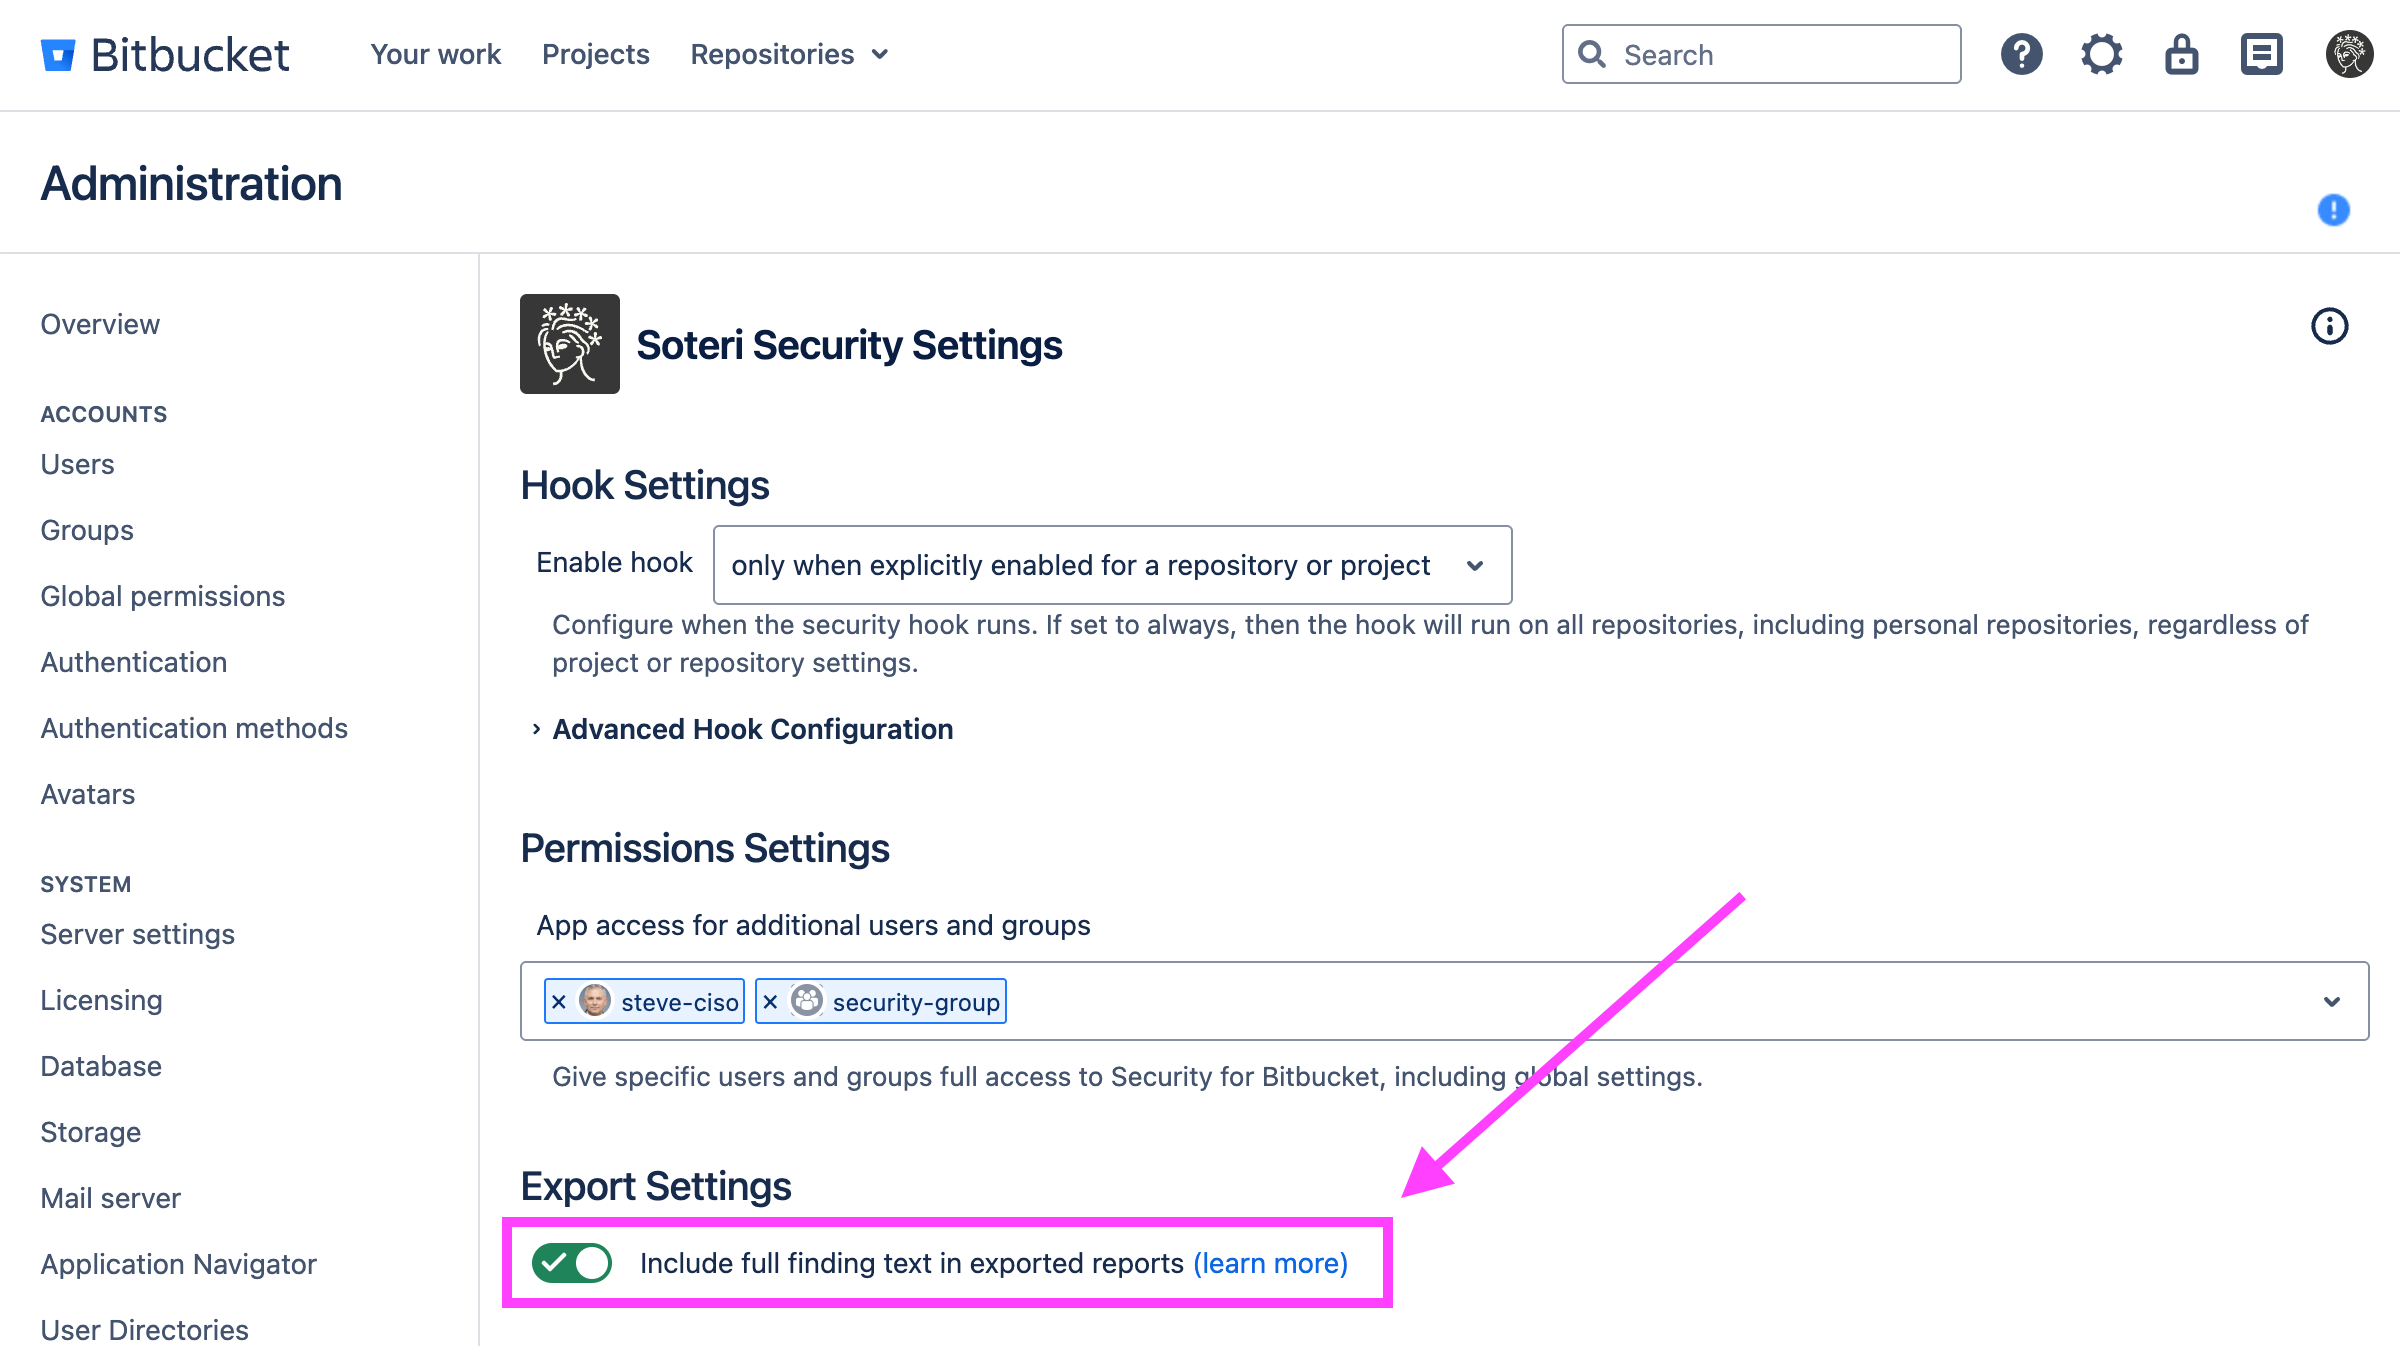The image size is (2400, 1346).
Task: Click the blue exclamation alert badge
Action: (x=2333, y=210)
